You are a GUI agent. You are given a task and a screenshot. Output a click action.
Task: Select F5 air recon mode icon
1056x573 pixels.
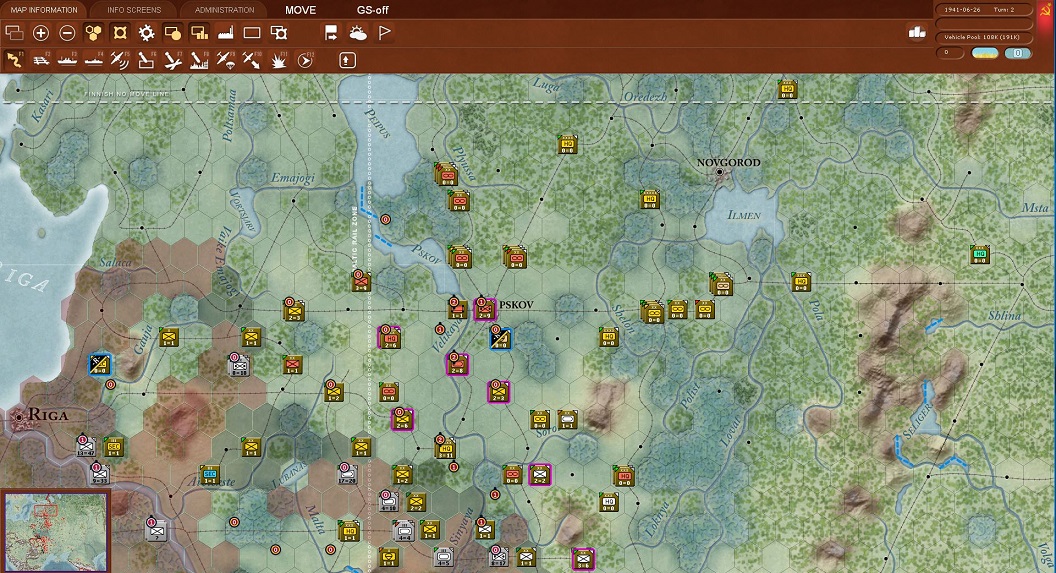tap(120, 60)
